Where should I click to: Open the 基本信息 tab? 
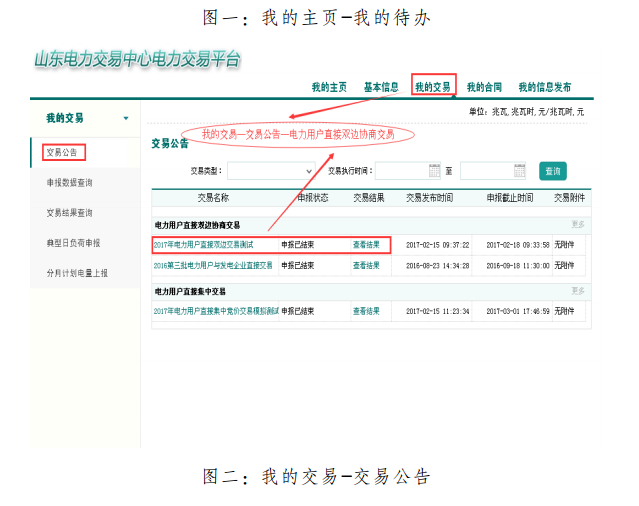(x=381, y=87)
